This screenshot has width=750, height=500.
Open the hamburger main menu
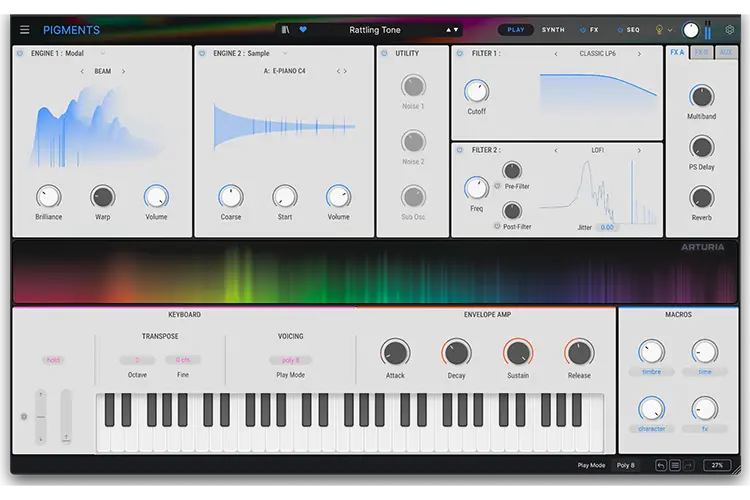click(x=24, y=30)
